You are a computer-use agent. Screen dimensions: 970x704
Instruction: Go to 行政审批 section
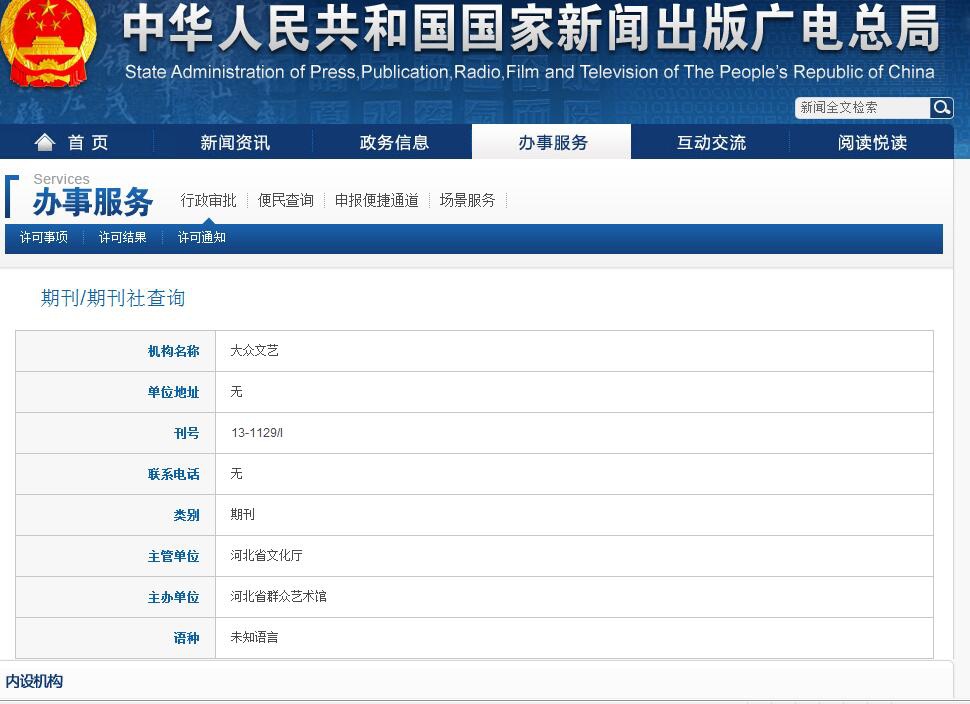click(208, 200)
